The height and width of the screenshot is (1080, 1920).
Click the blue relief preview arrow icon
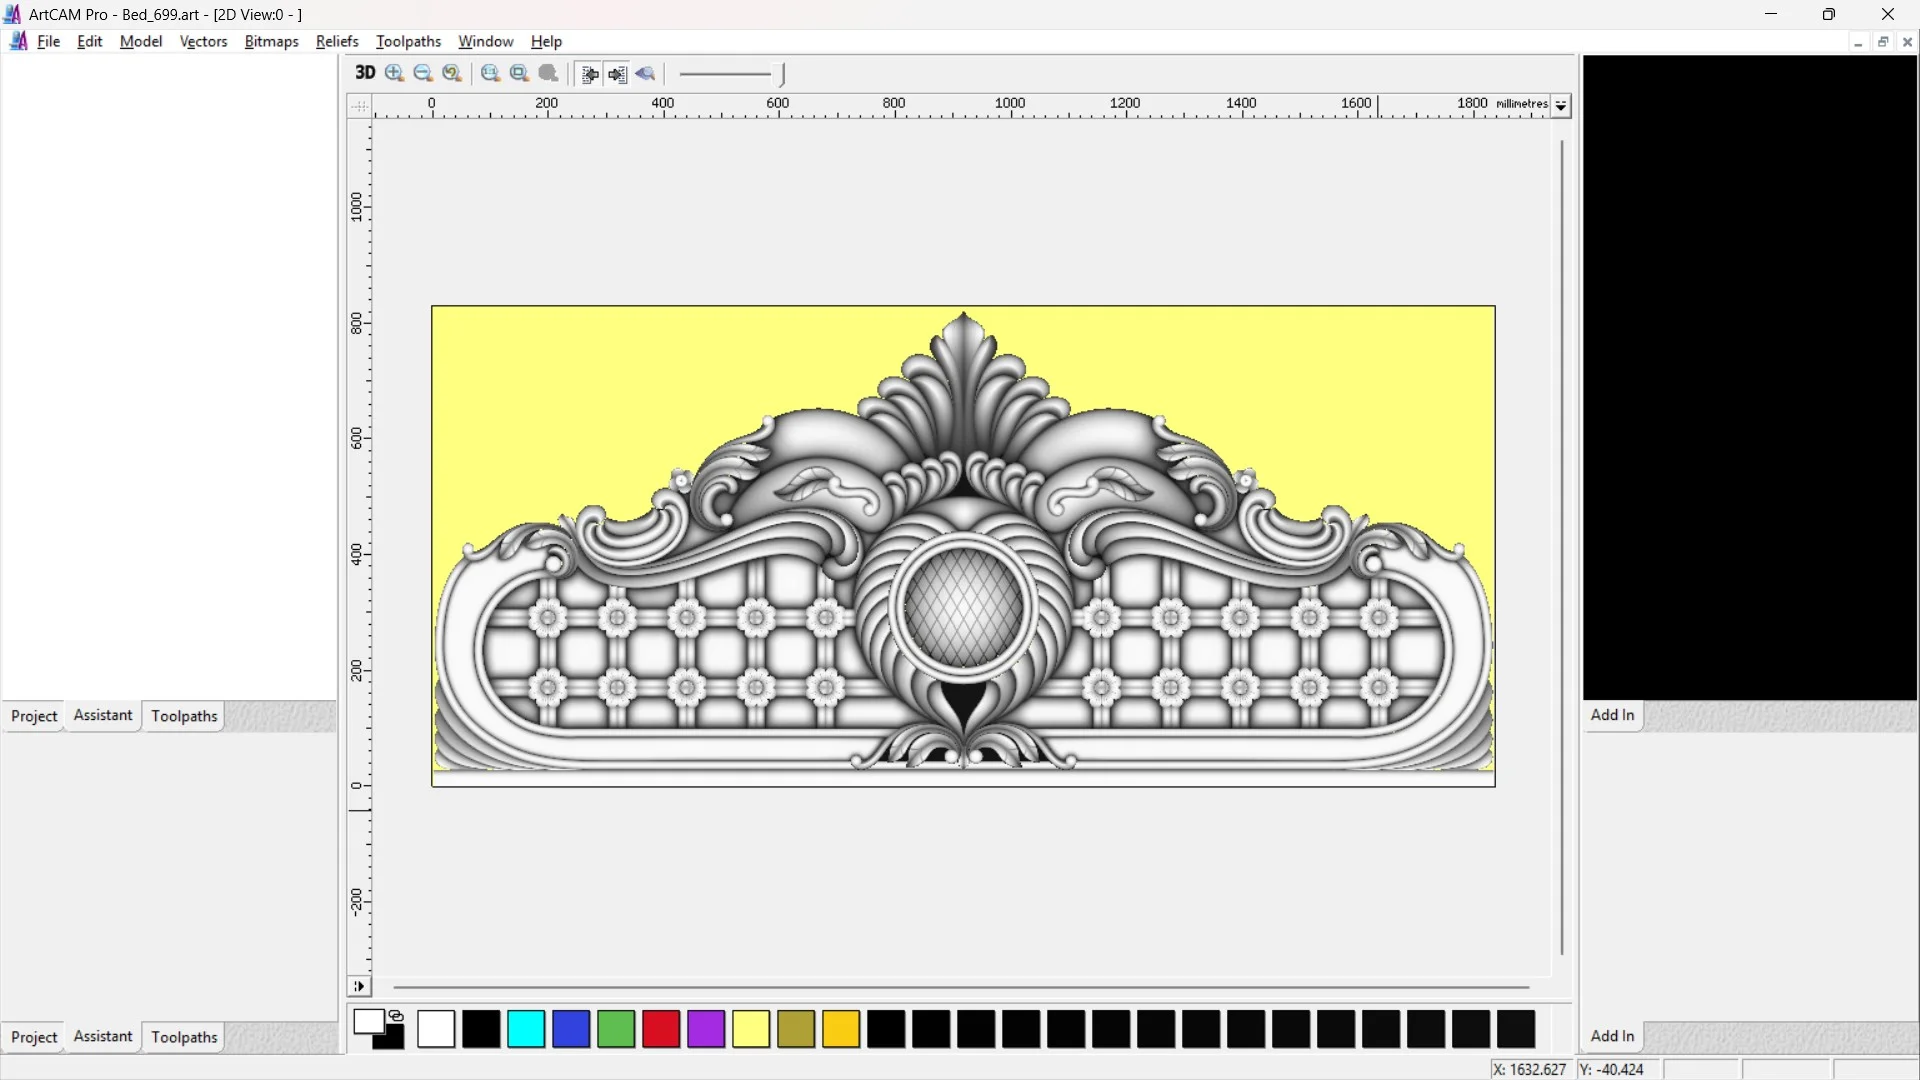[645, 73]
